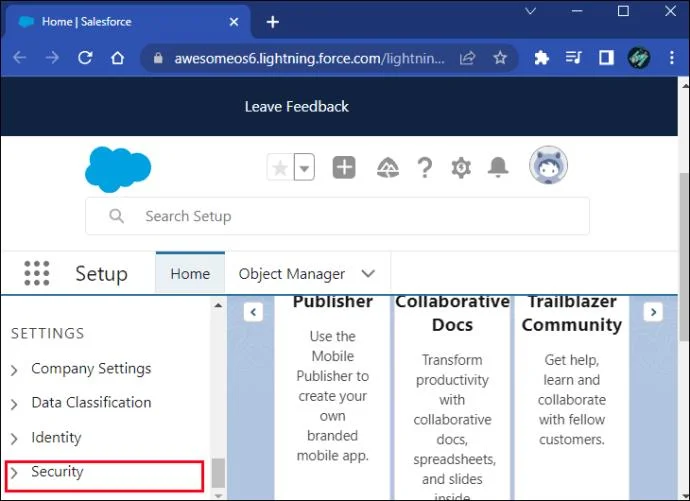
Task: Expand Company Settings chevron
Action: tap(14, 370)
